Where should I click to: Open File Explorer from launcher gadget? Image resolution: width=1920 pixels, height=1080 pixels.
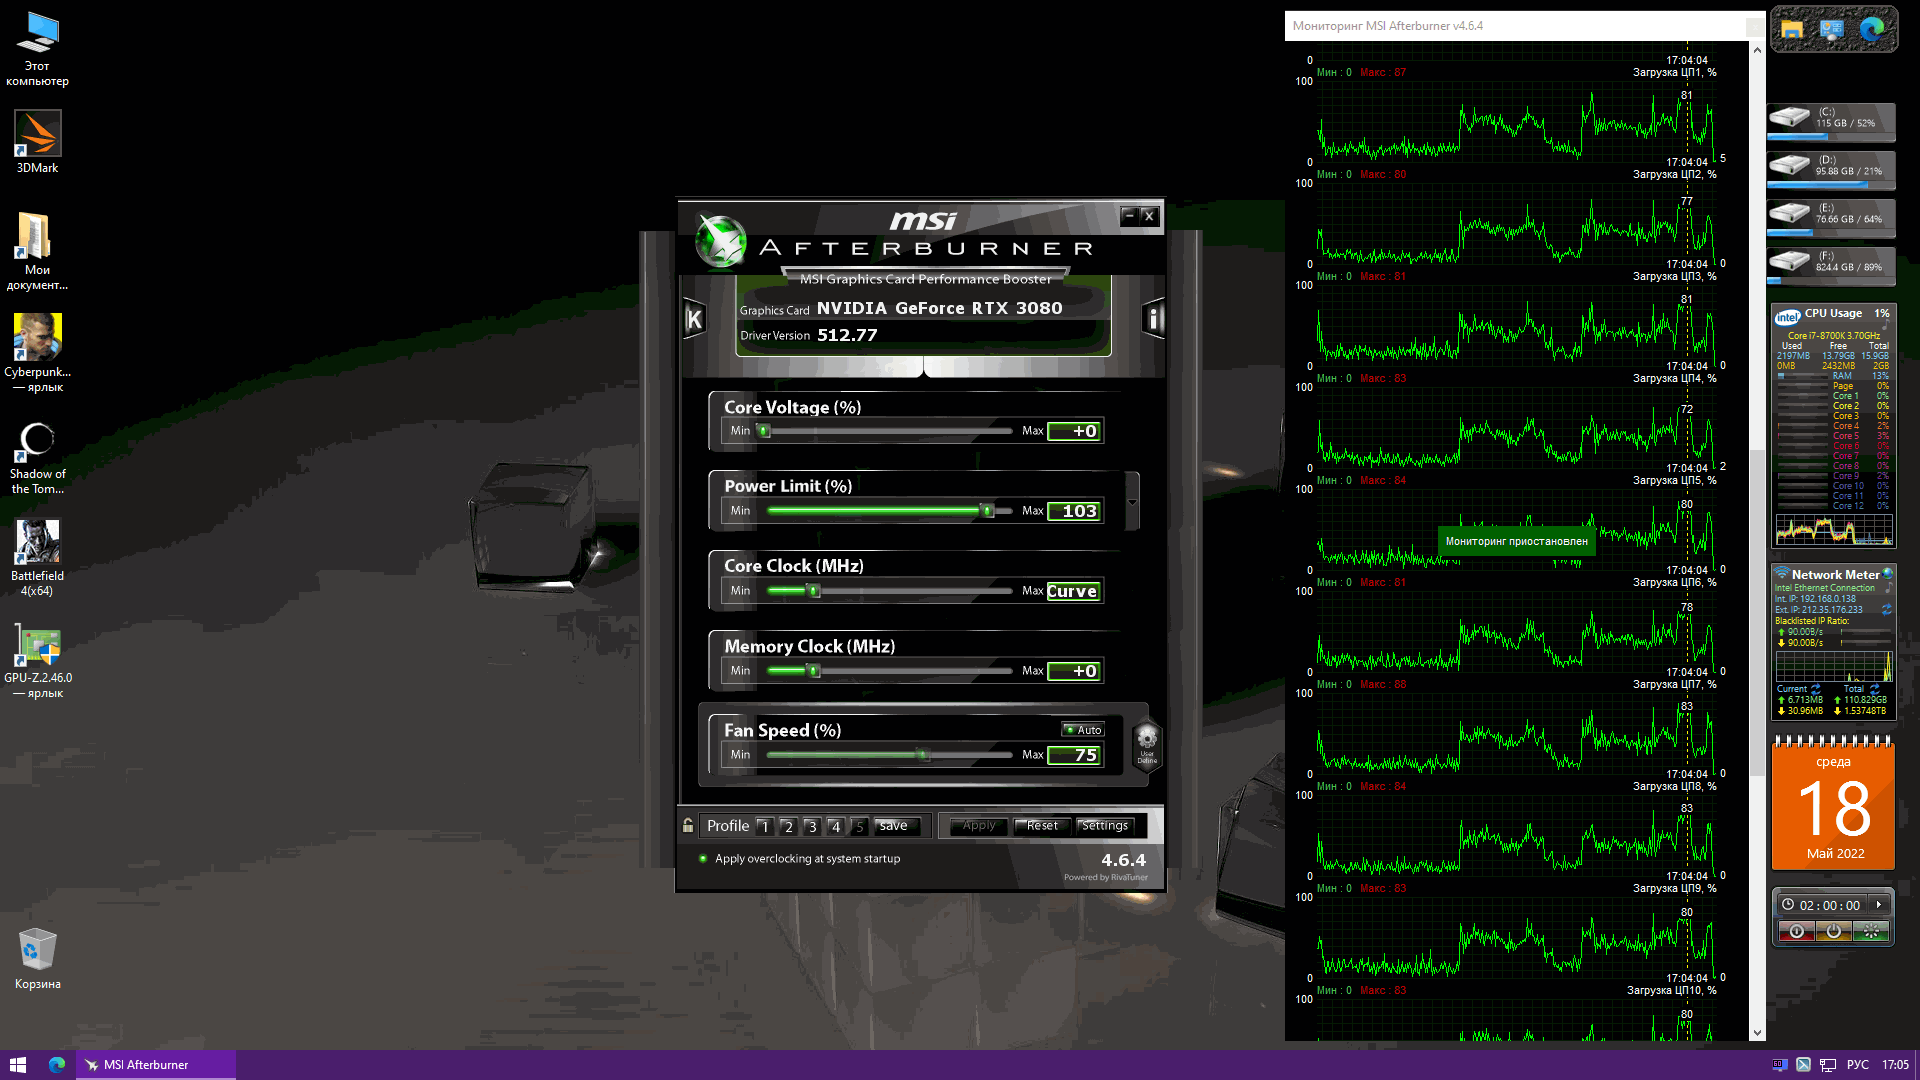coord(1792,30)
